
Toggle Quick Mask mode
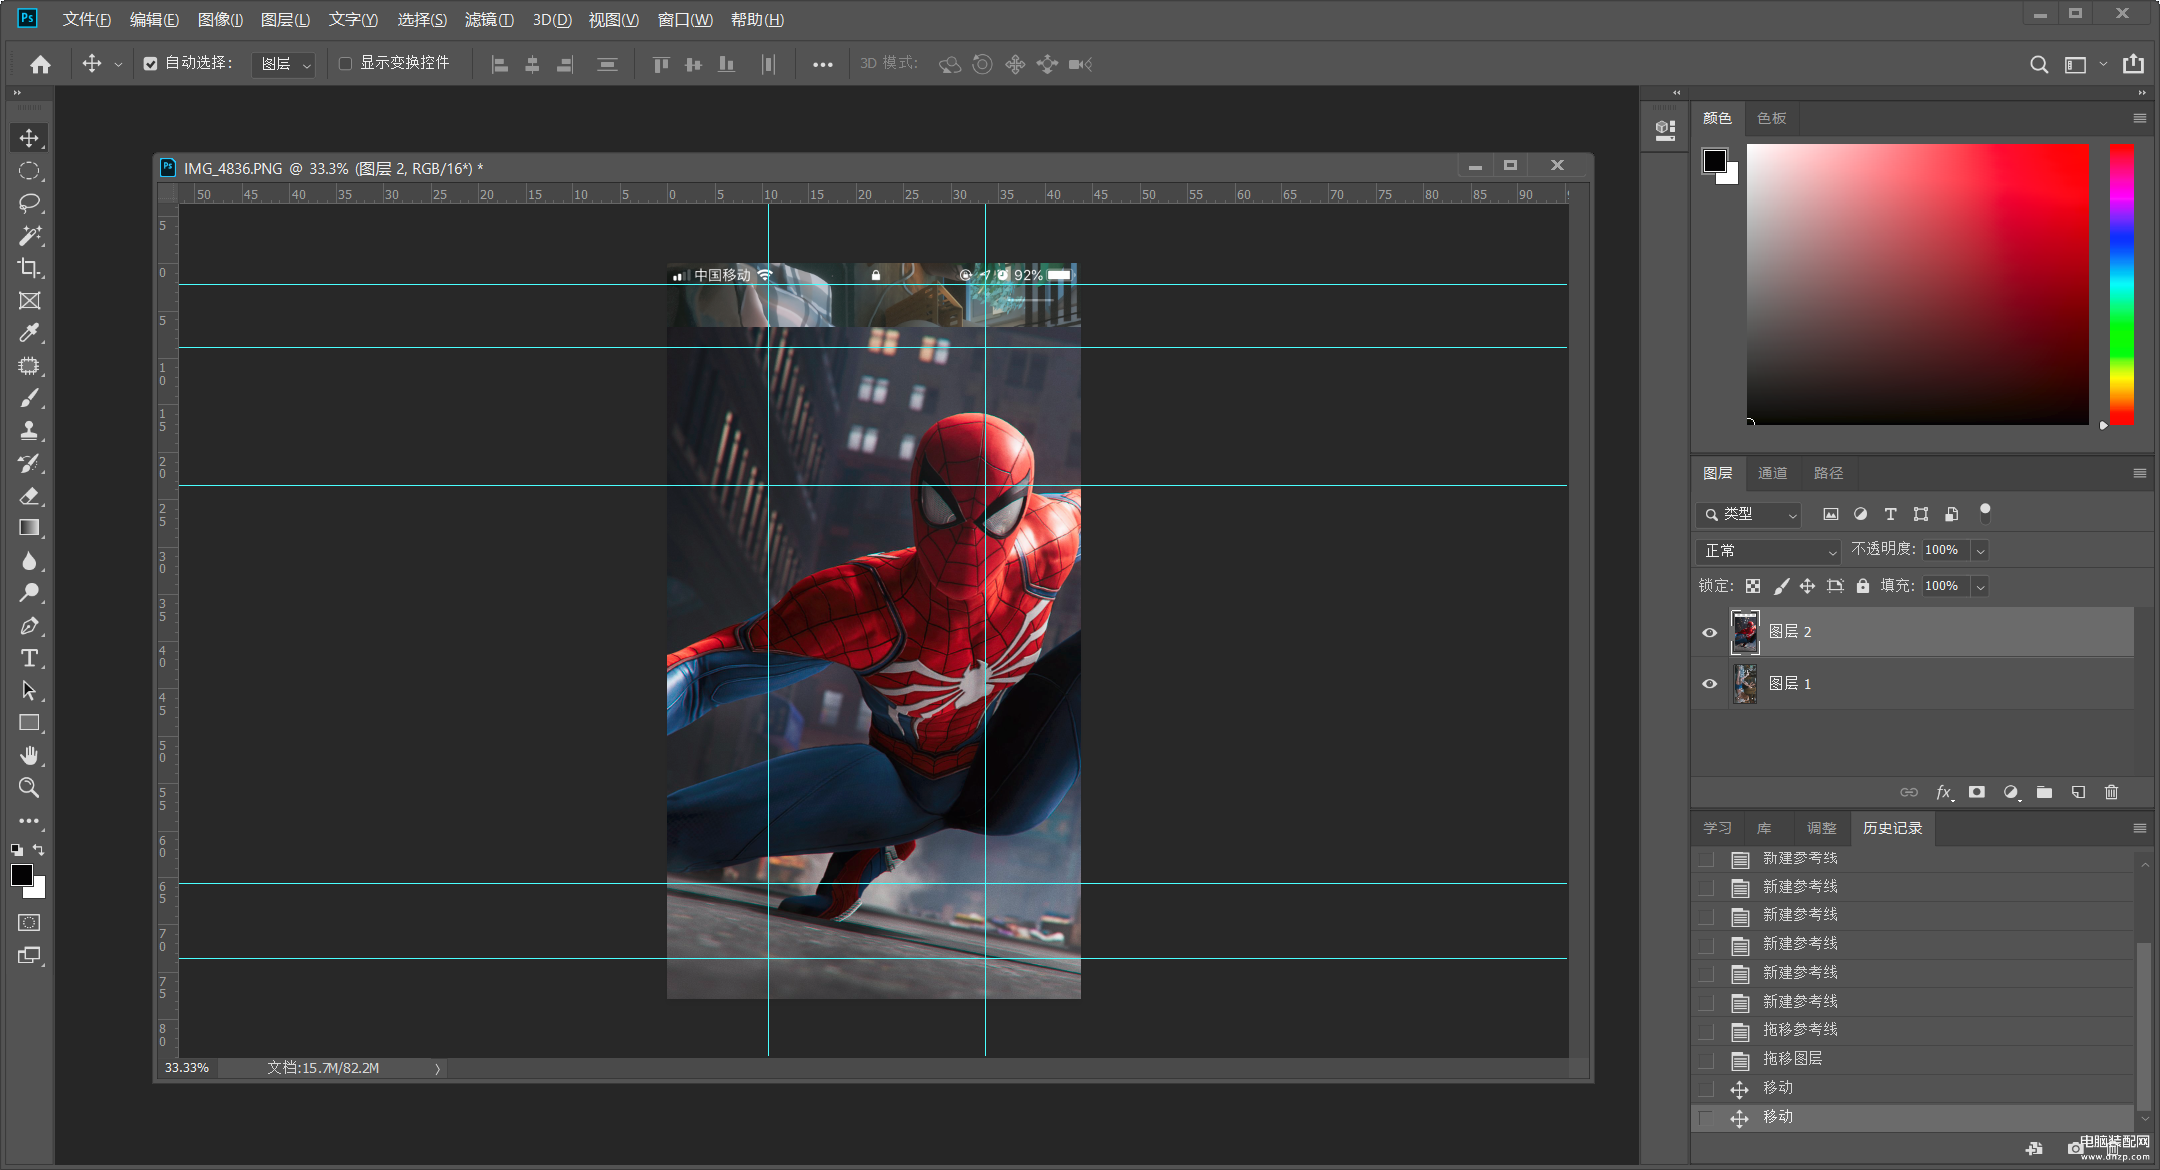pyautogui.click(x=29, y=922)
